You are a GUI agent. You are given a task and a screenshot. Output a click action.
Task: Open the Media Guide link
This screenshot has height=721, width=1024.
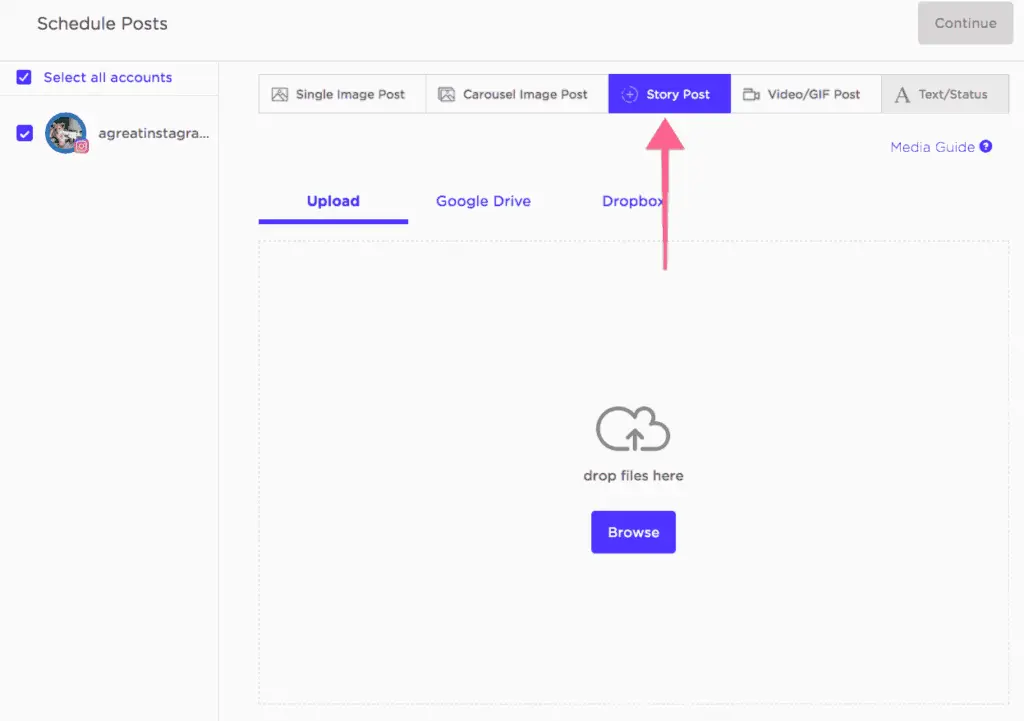[x=932, y=147]
